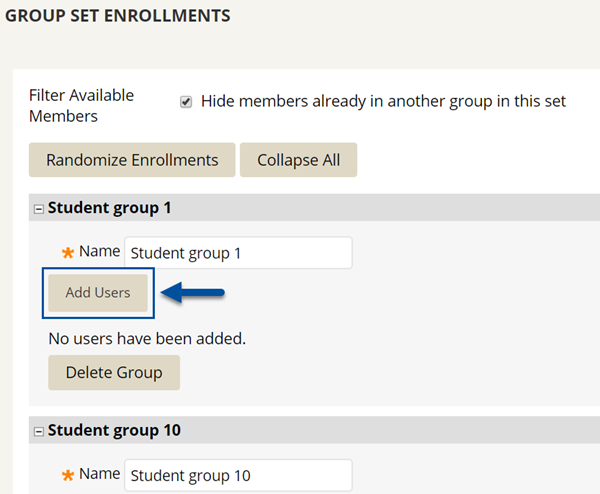Click the blue arrow pointing at Add Users
Screen dimensions: 600x494
coord(192,293)
